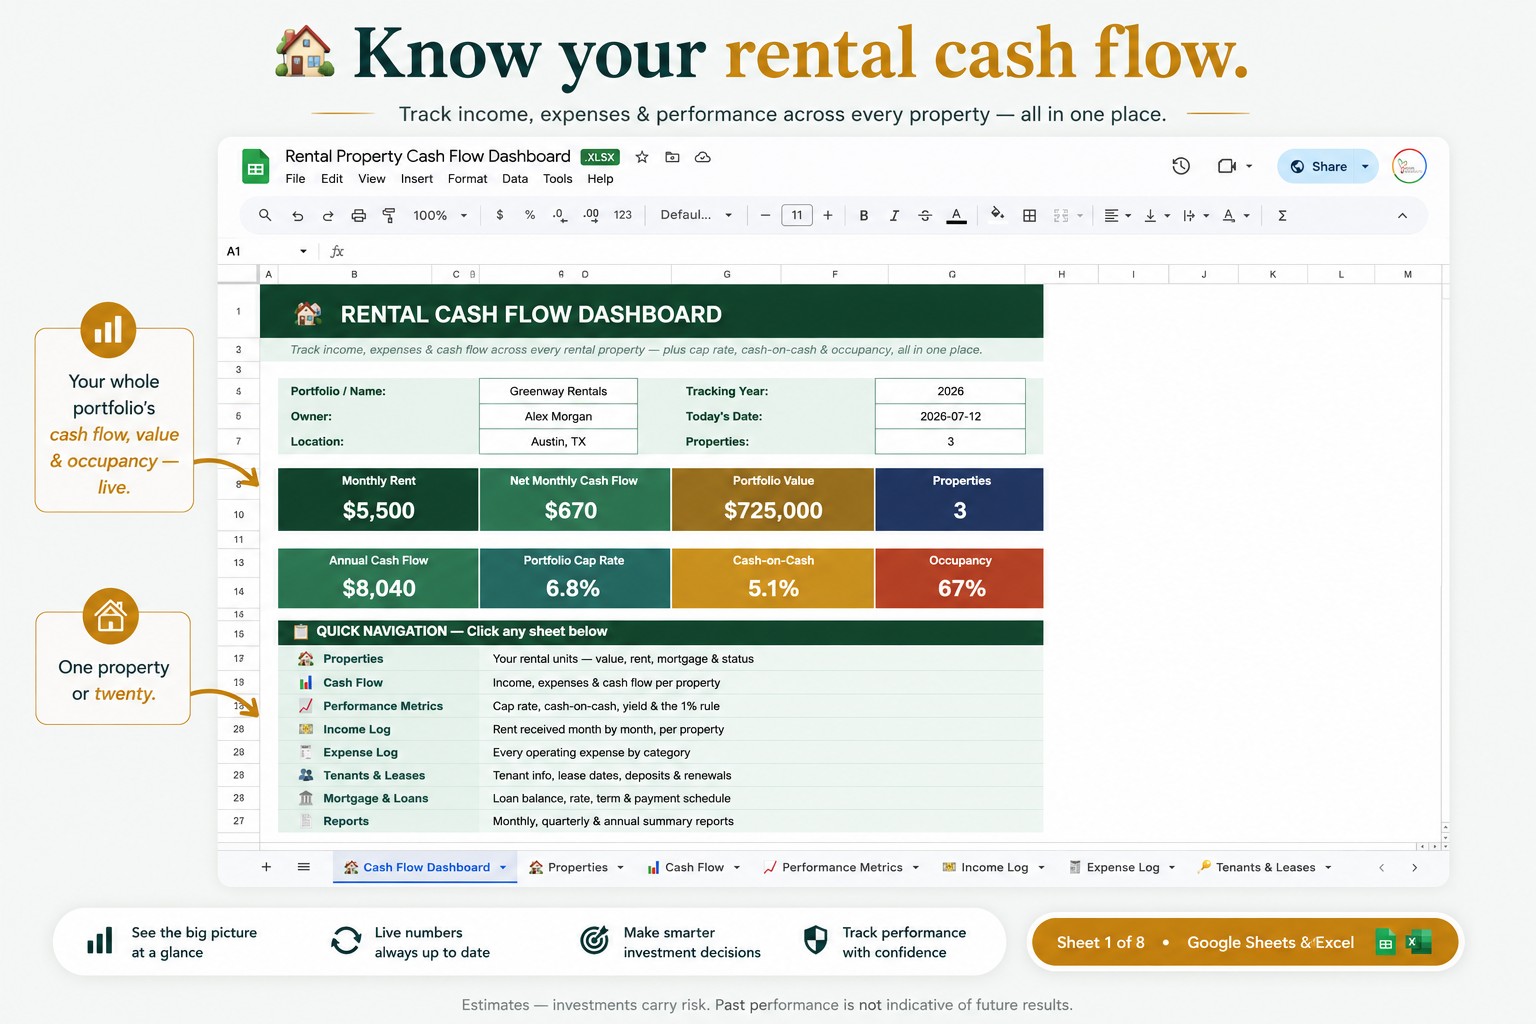Print the spreadsheet

359,215
